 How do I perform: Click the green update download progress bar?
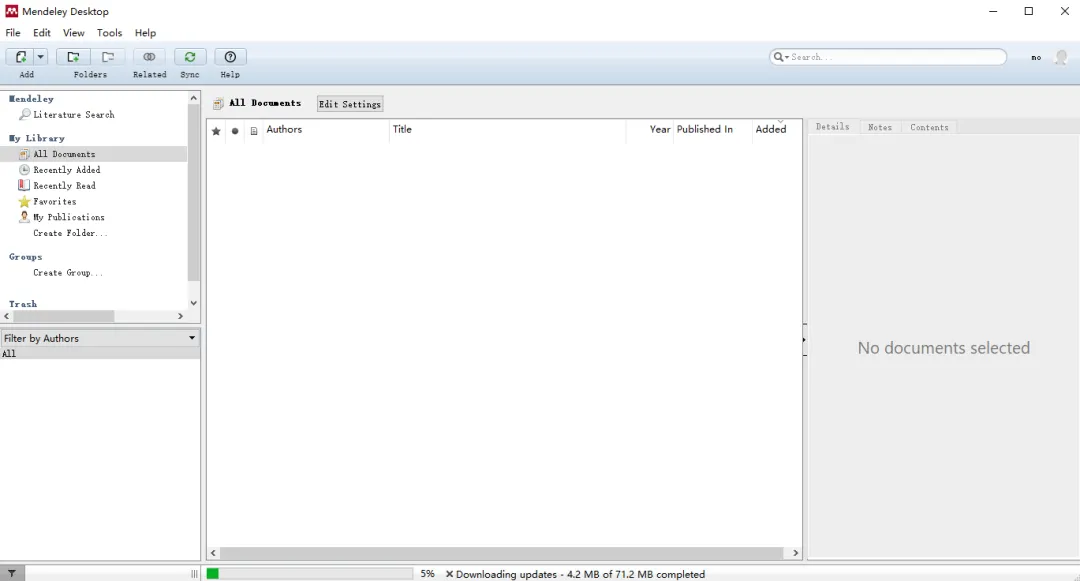coord(309,573)
